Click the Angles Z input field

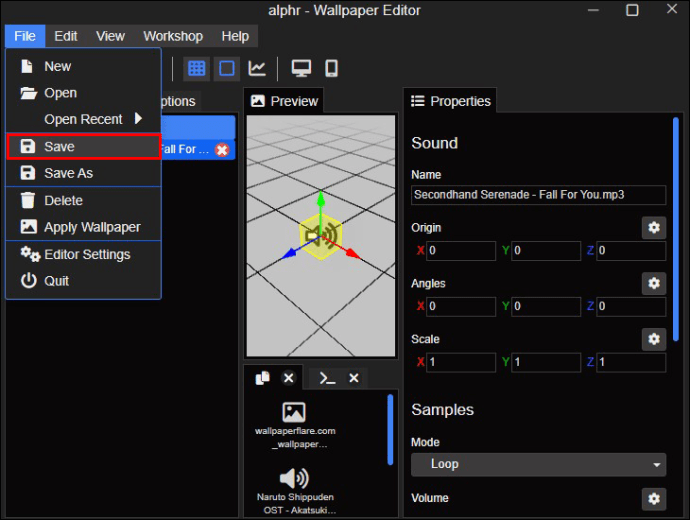[x=631, y=307]
